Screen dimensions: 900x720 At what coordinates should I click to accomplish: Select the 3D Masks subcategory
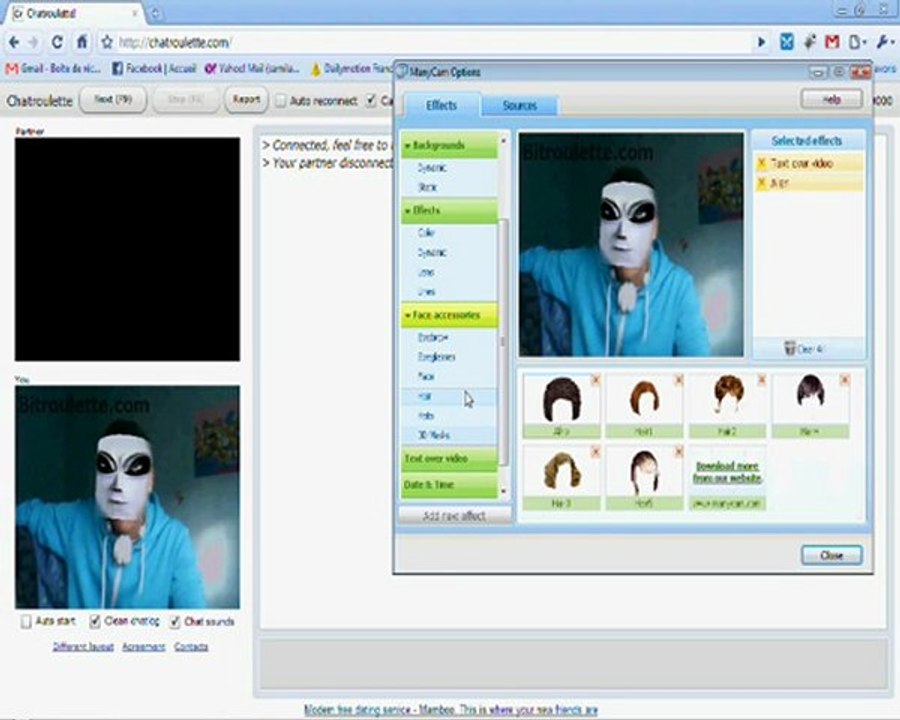point(434,435)
